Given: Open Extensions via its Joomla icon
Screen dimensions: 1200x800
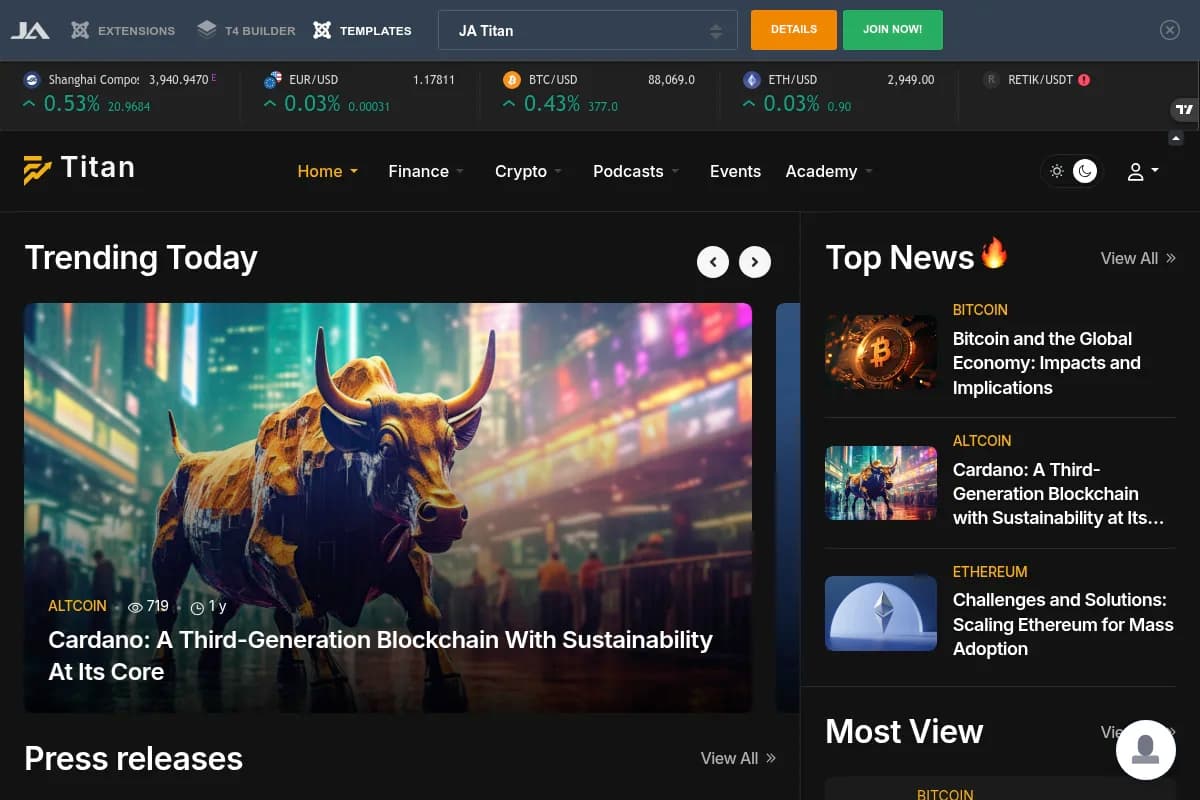Looking at the screenshot, I should [79, 30].
